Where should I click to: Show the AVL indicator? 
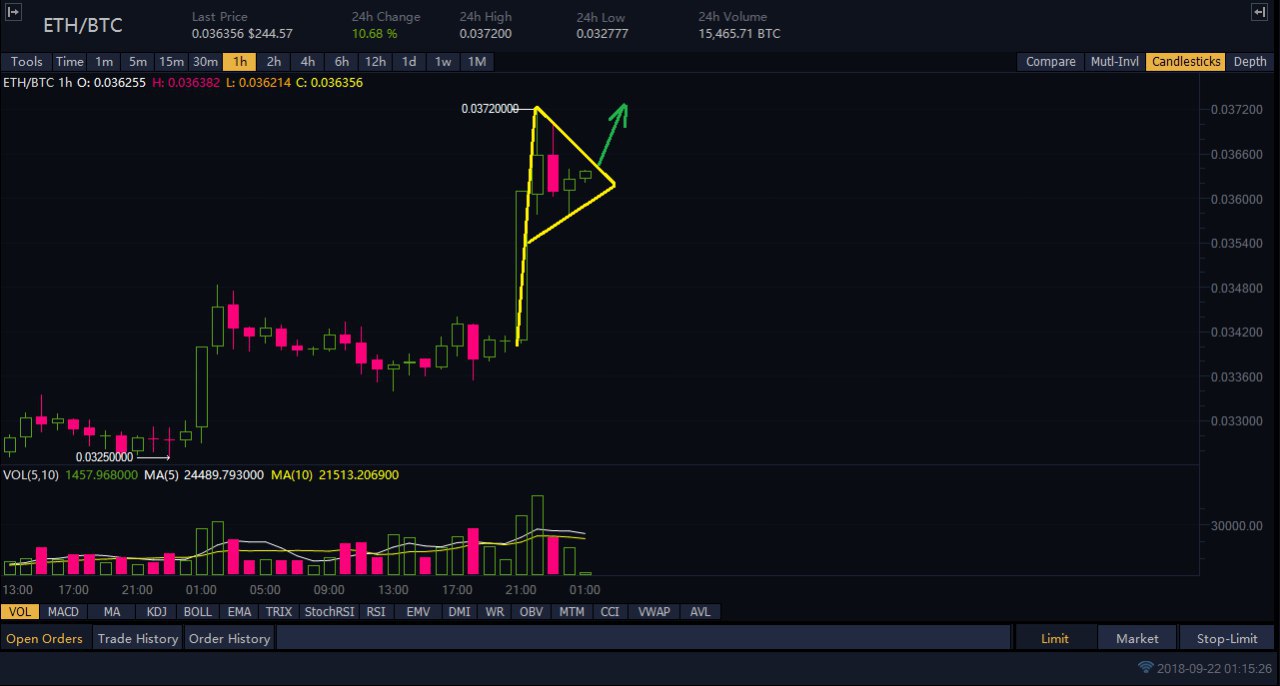point(701,611)
